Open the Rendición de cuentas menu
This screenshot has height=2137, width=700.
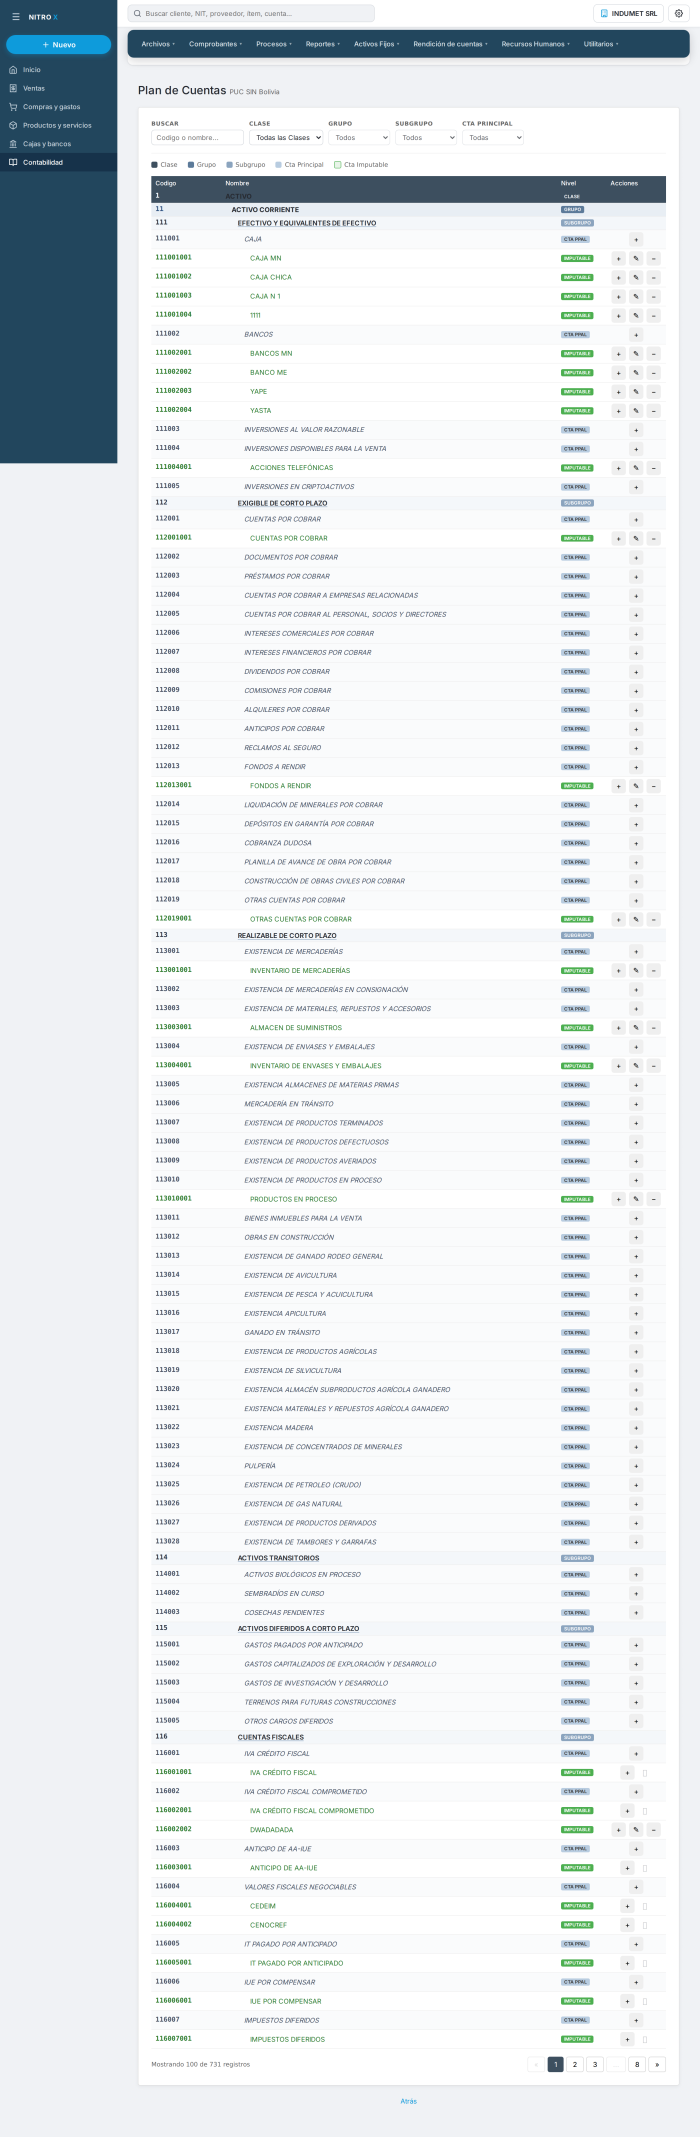451,44
